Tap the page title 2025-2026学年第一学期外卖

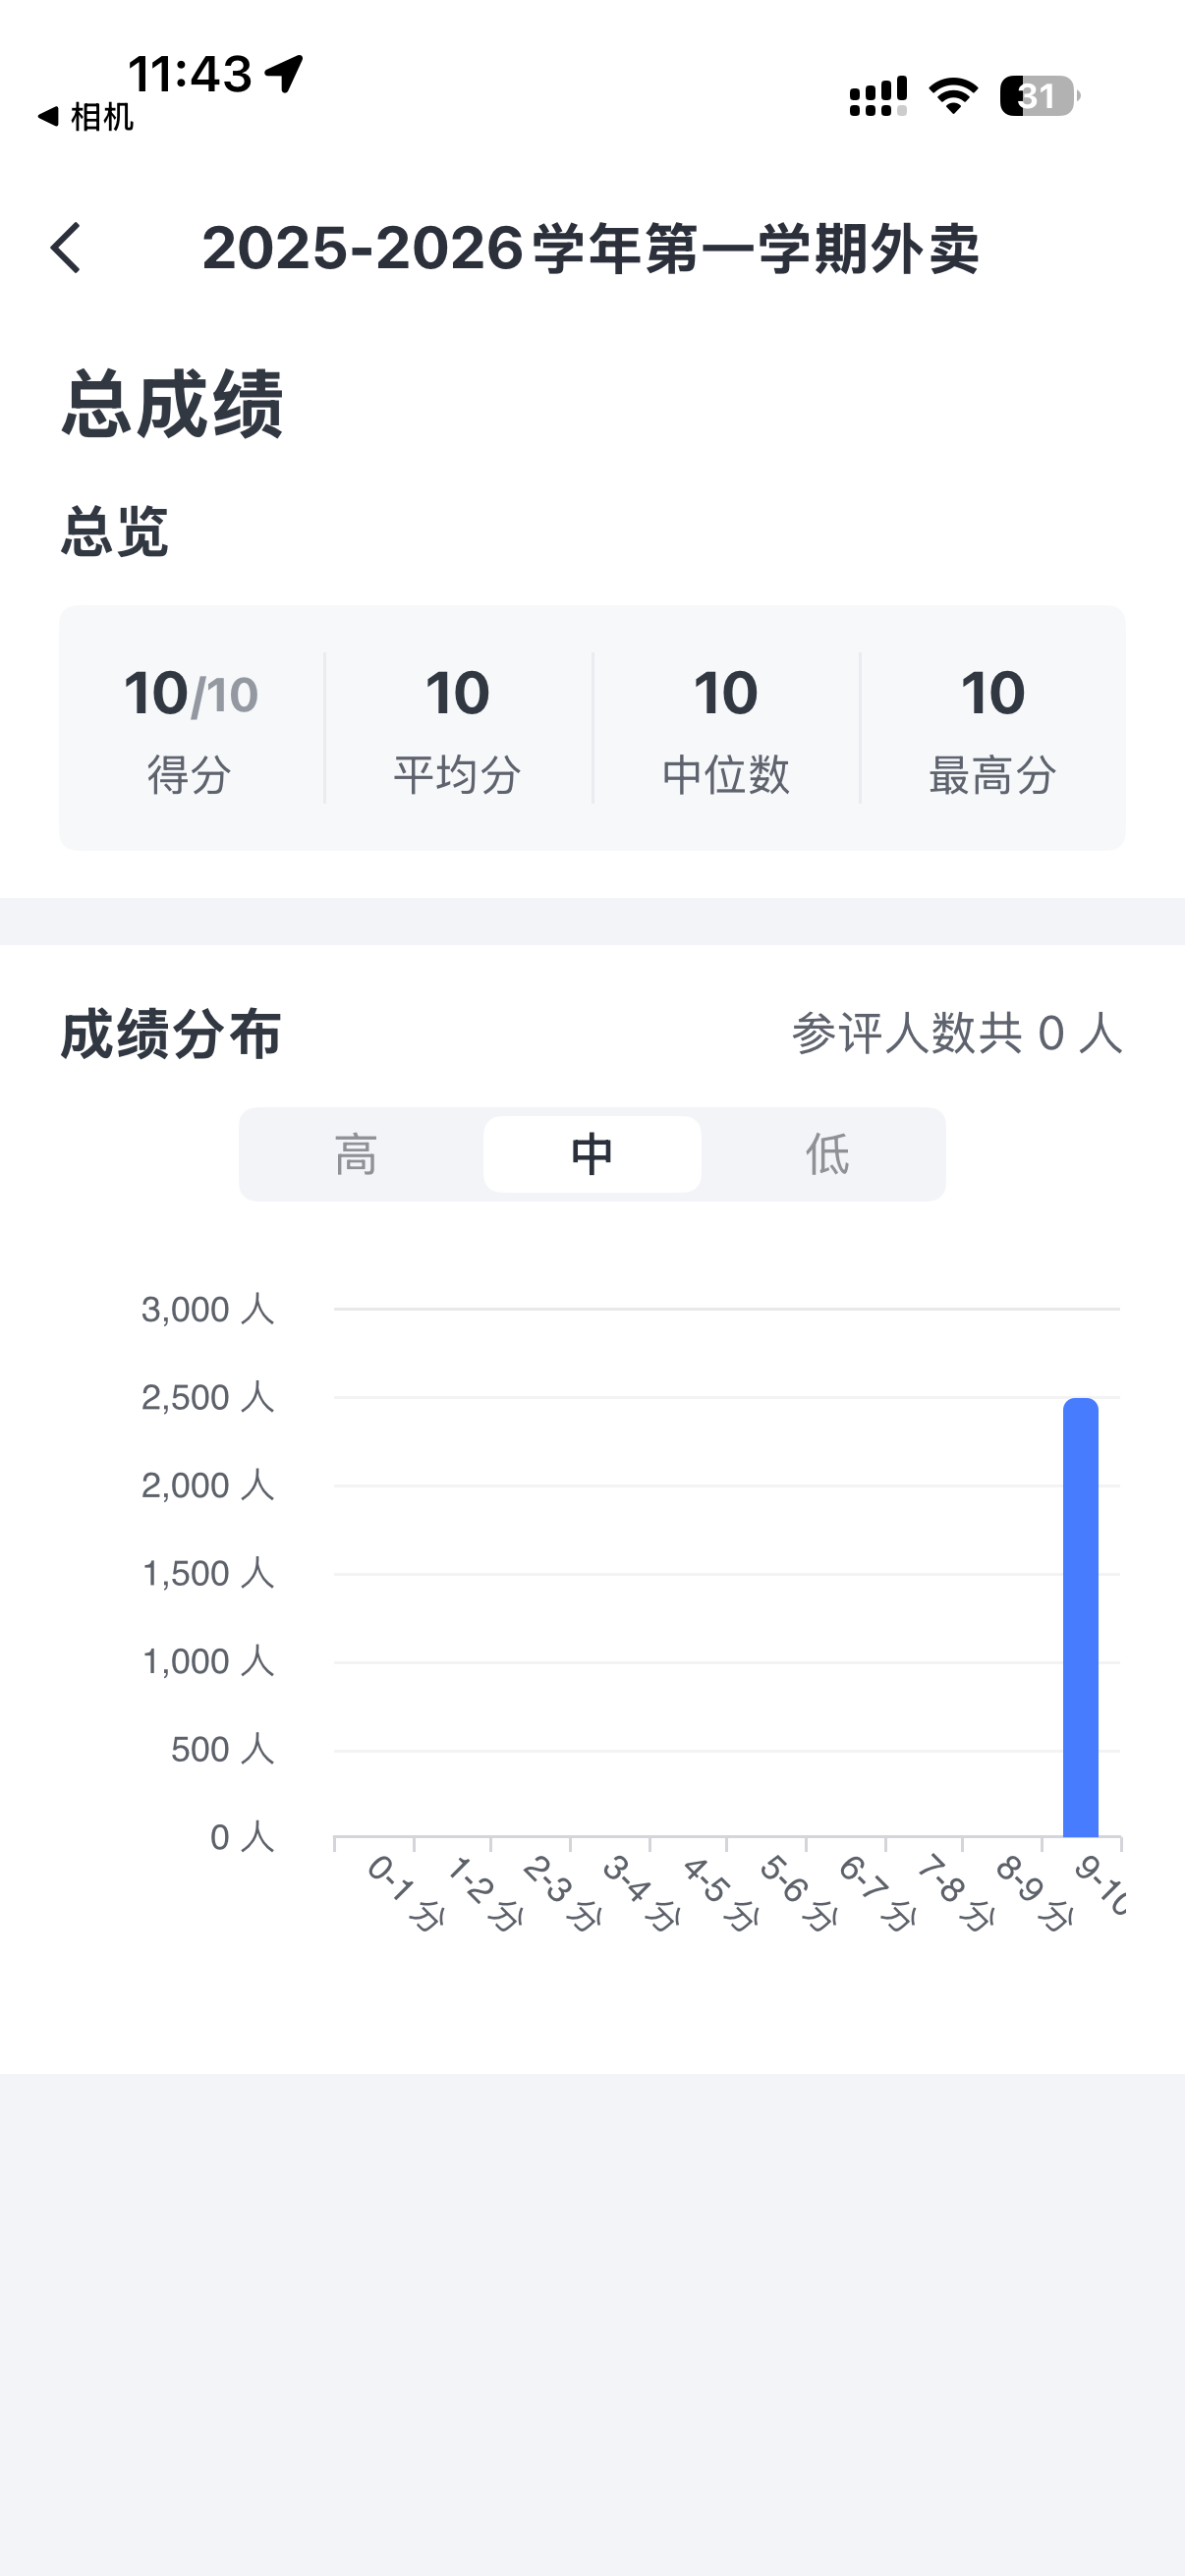590,248
